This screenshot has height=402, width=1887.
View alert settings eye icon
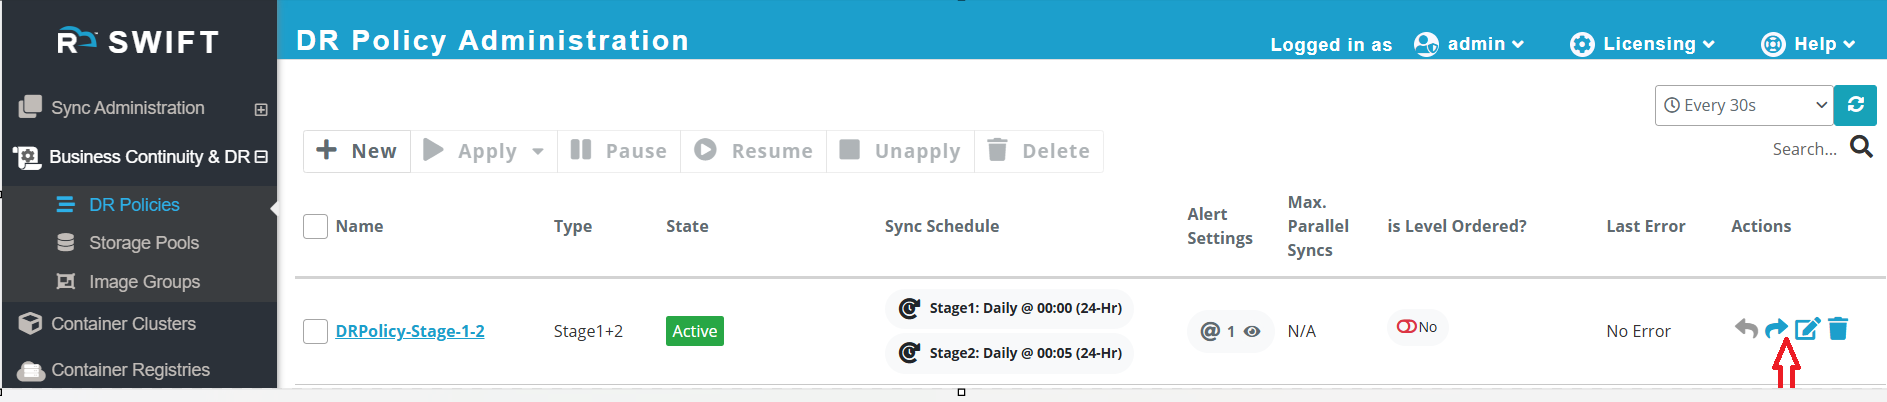click(x=1252, y=331)
